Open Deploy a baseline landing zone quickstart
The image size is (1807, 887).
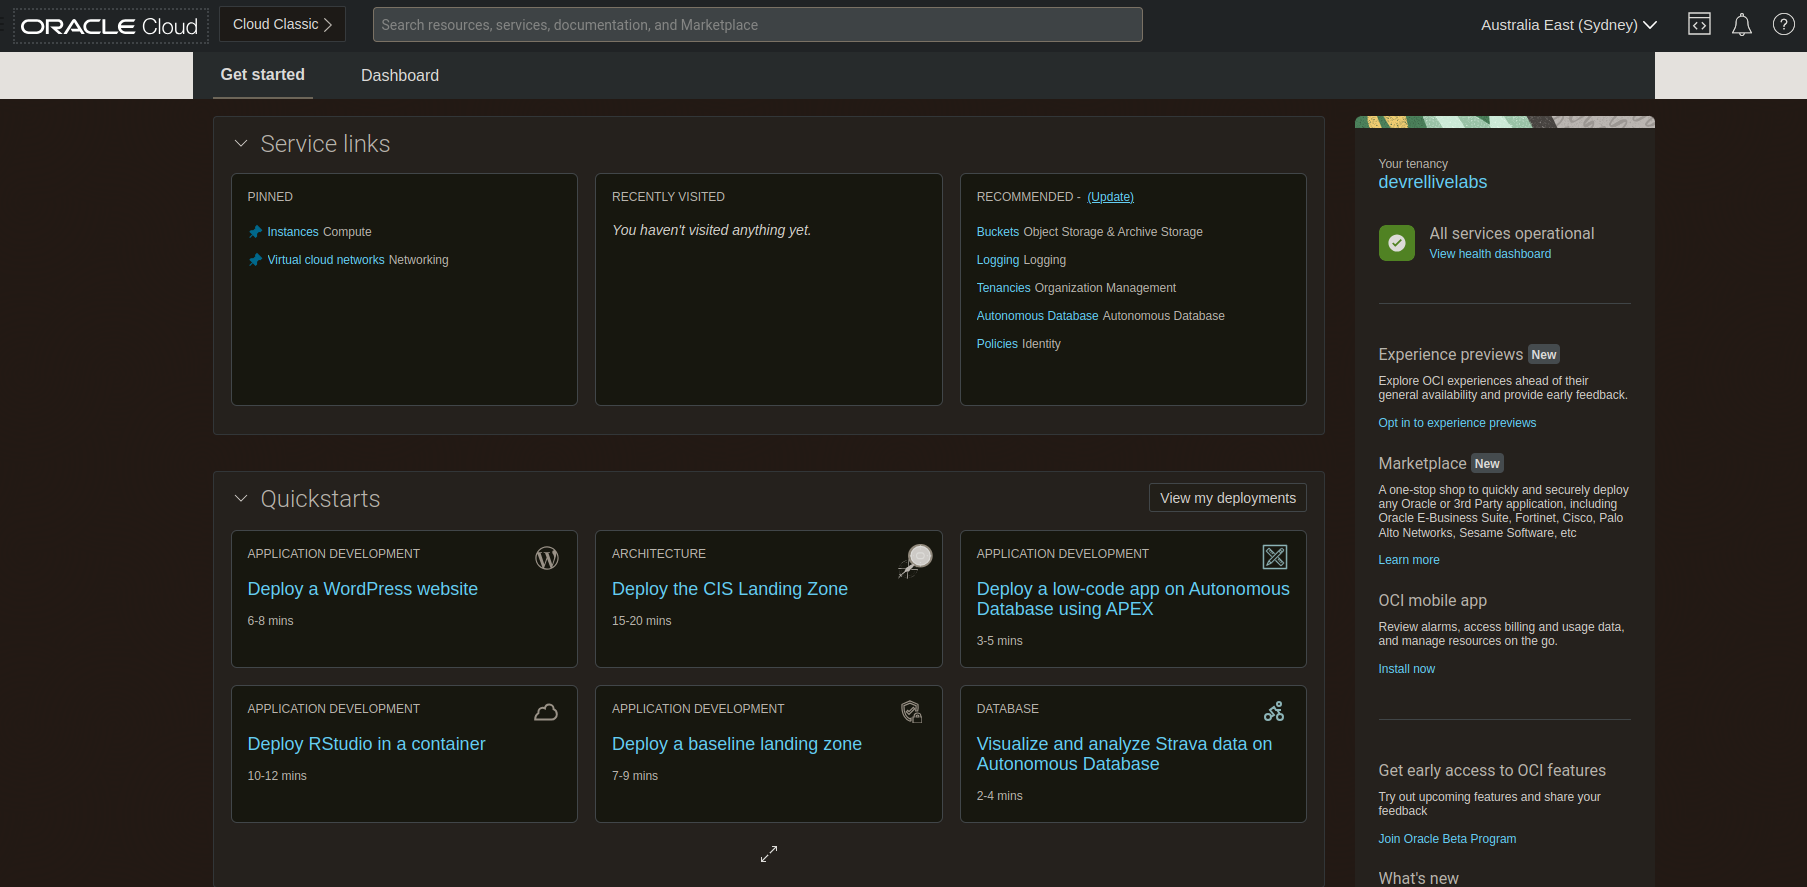point(737,744)
